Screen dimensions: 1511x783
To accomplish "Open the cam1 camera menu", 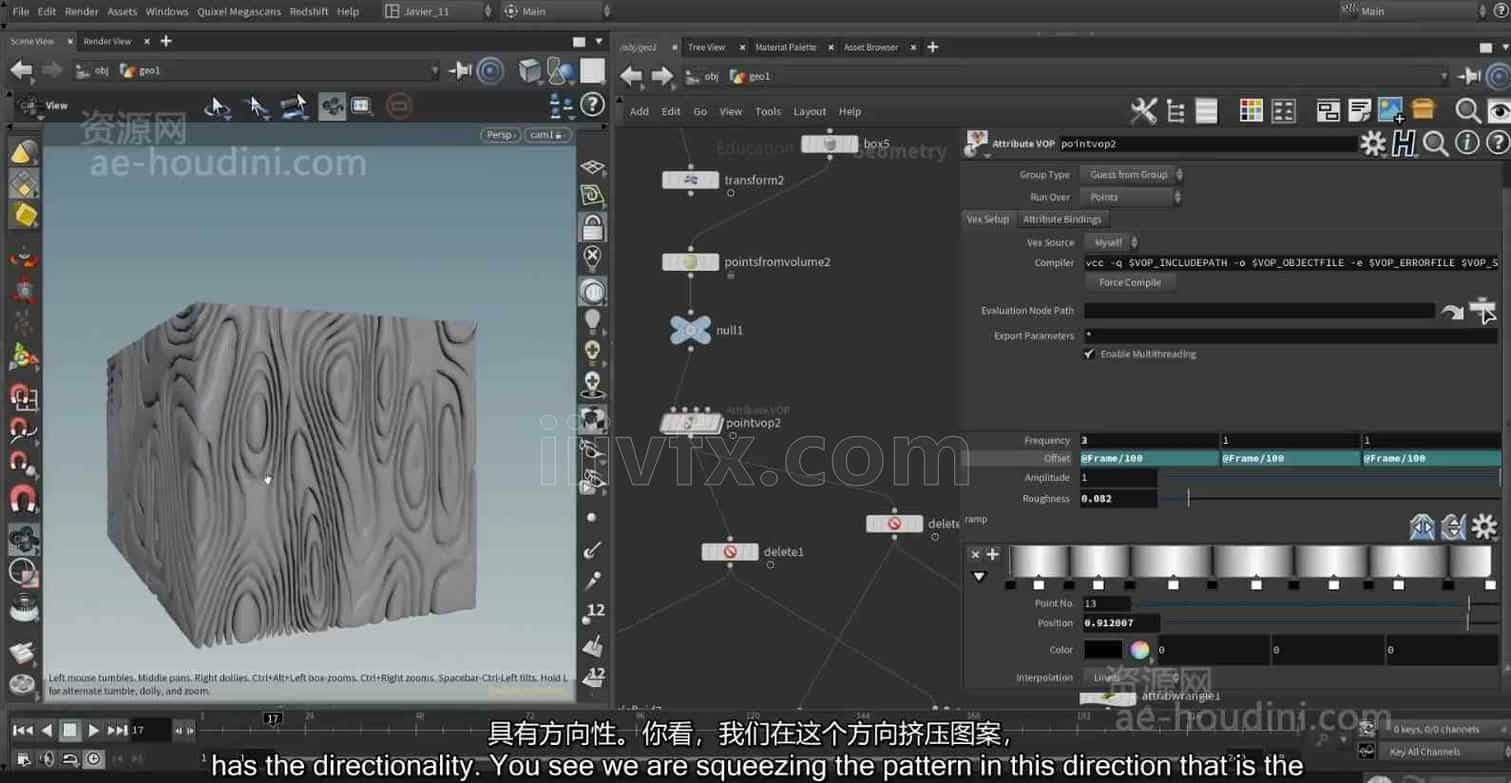I will pos(547,135).
